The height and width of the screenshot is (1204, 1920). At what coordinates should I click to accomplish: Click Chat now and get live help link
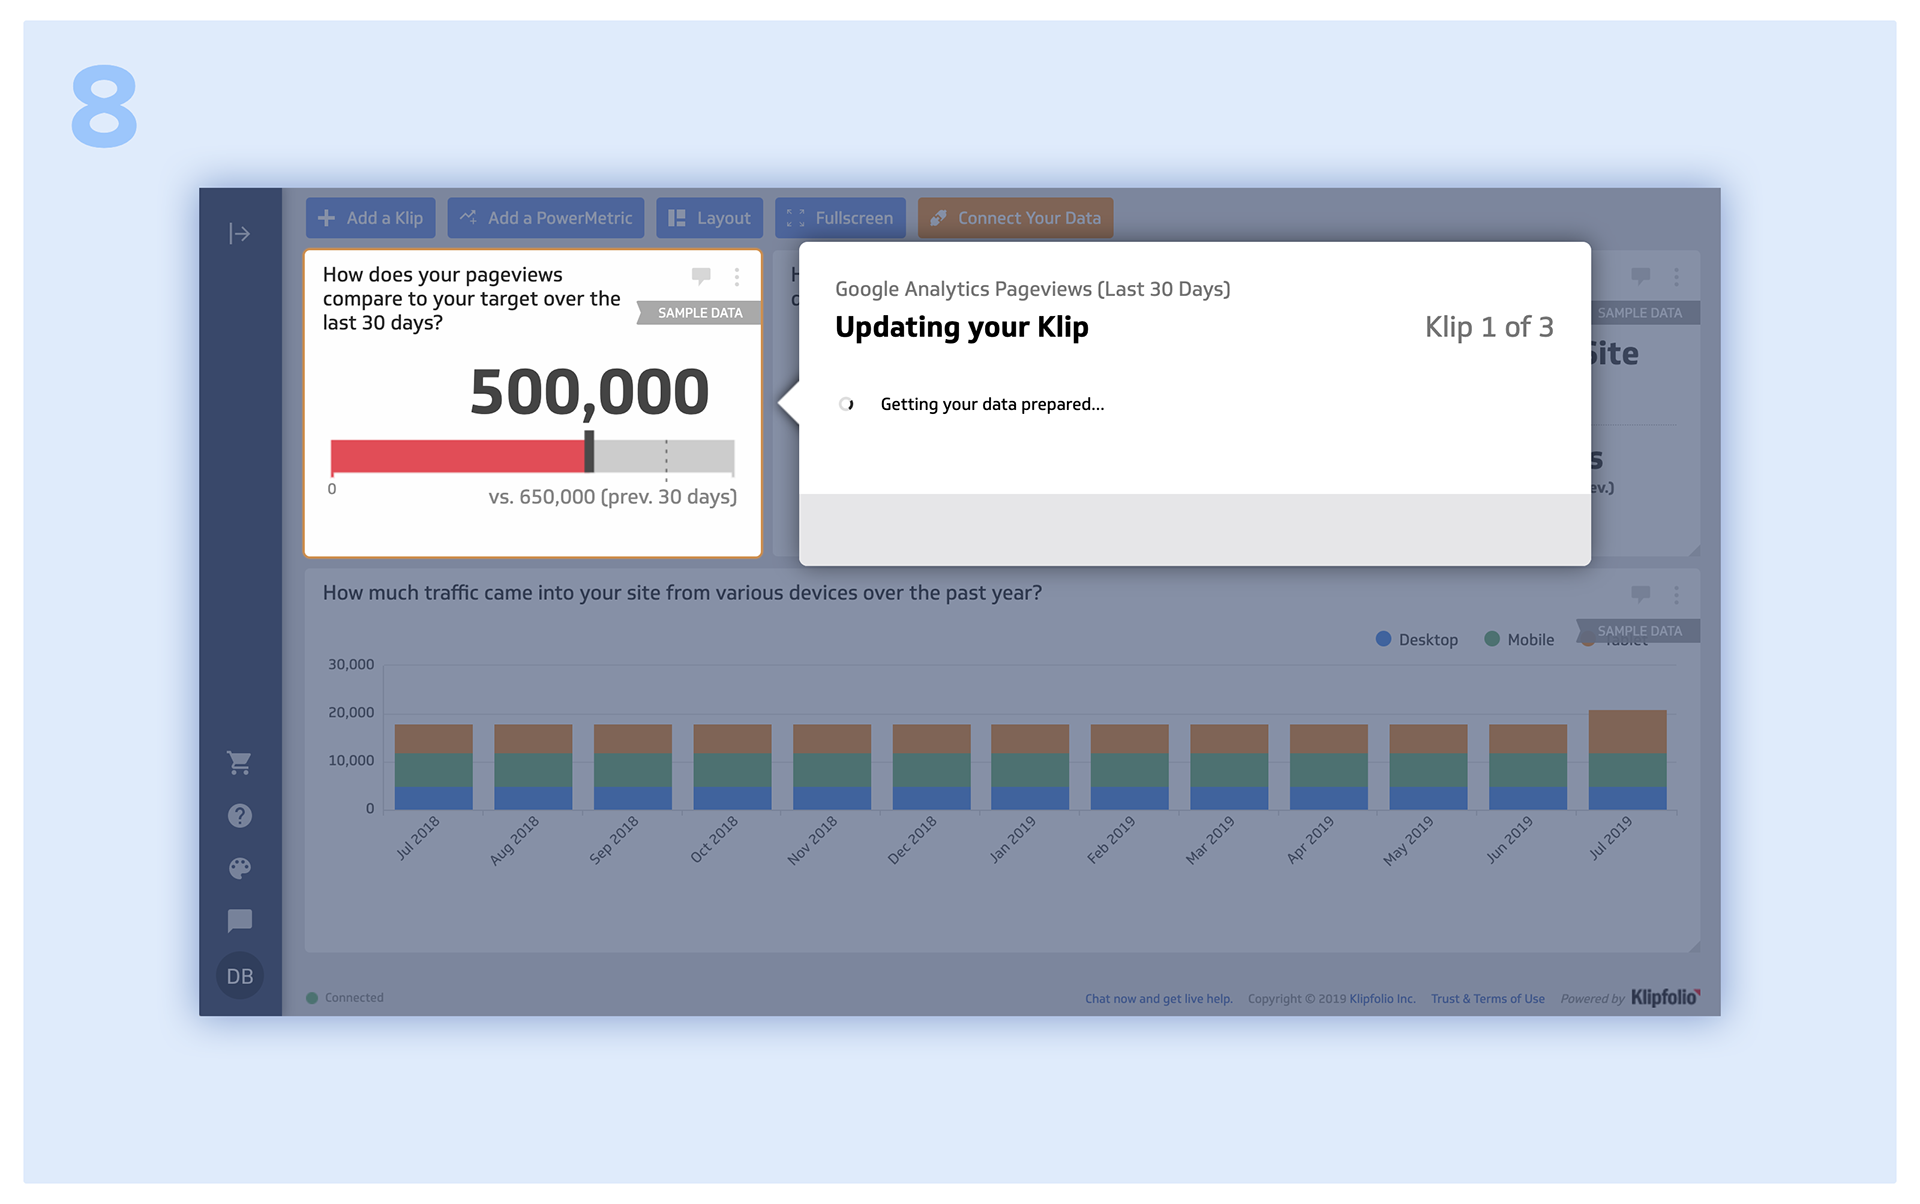(1159, 999)
